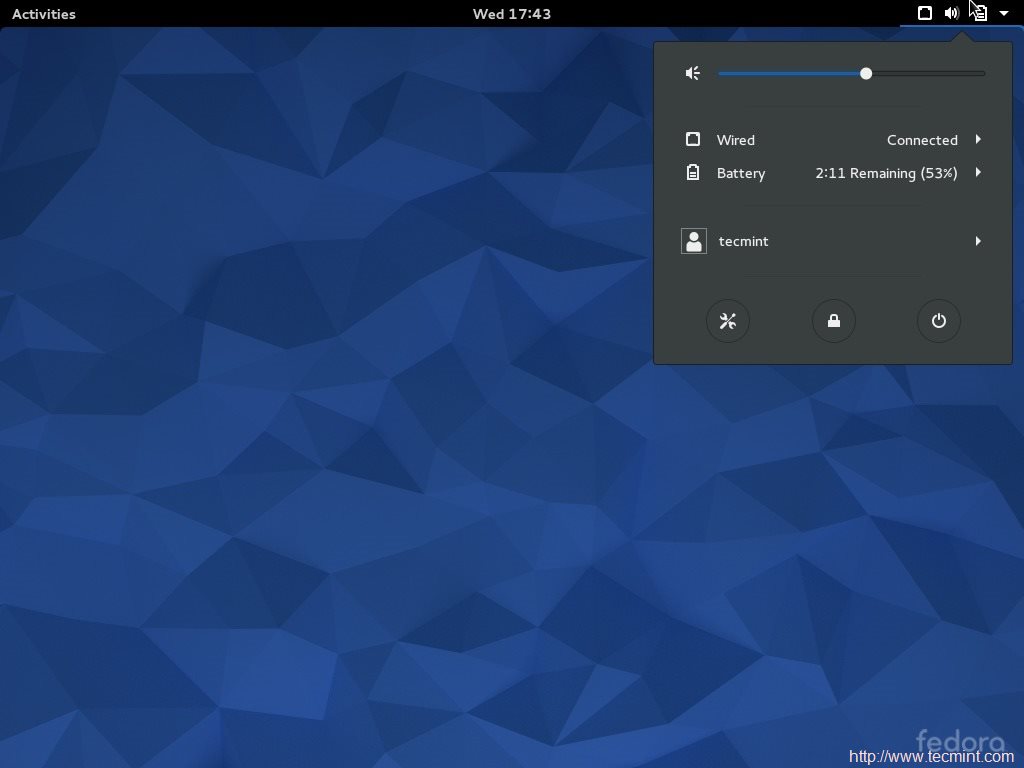Expand the Battery details arrow
Viewport: 1024px width, 768px height.
pos(978,172)
